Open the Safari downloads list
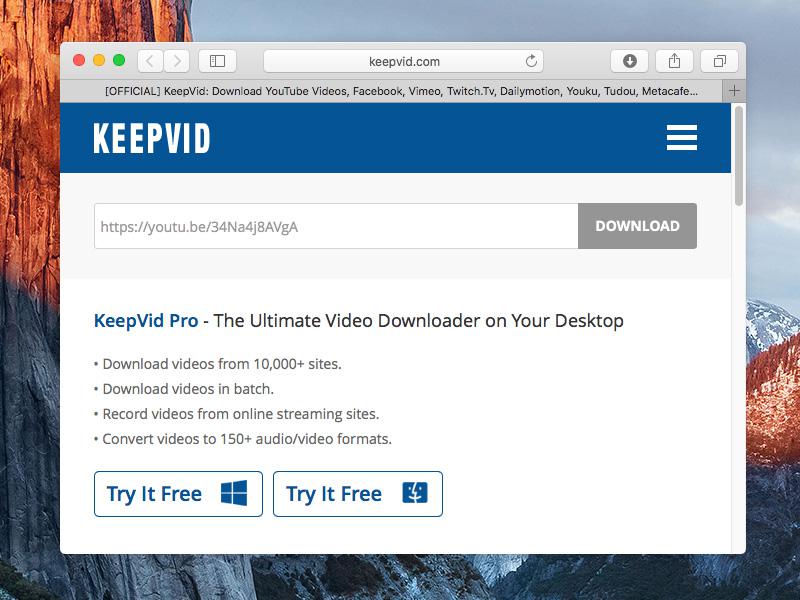 (630, 61)
